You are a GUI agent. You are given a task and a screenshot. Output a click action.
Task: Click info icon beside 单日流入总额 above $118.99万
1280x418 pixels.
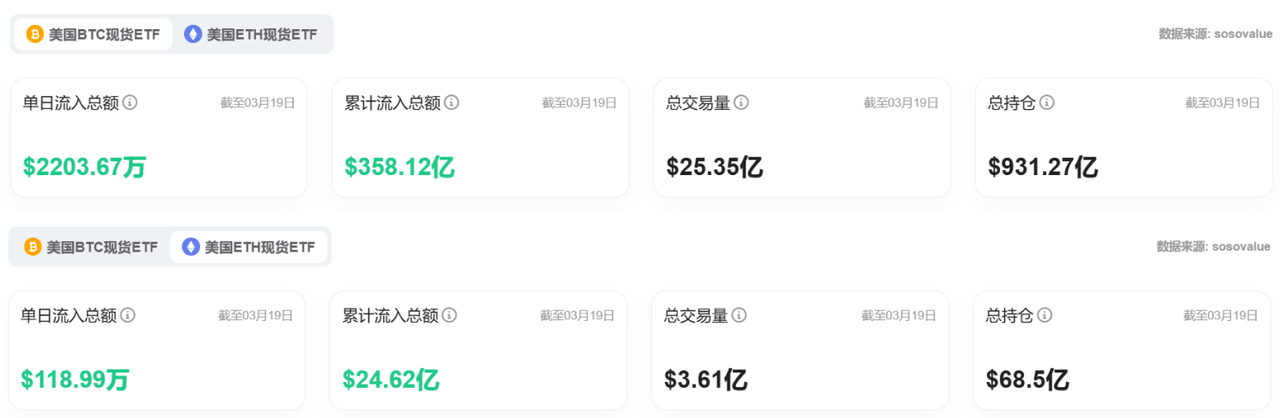[x=128, y=315]
